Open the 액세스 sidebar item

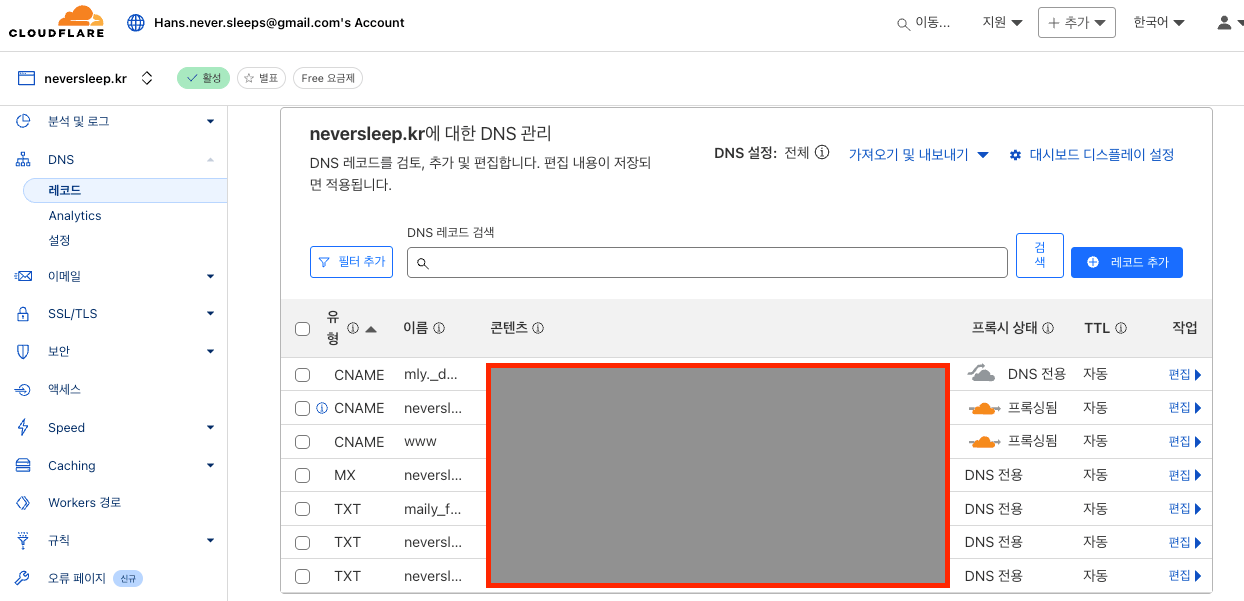point(64,390)
